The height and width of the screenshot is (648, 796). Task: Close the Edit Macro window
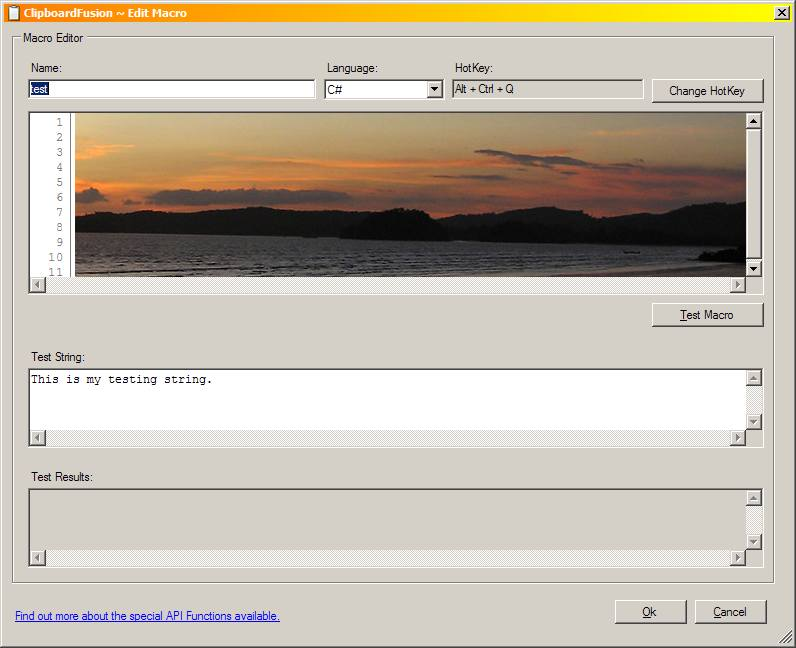pos(782,12)
